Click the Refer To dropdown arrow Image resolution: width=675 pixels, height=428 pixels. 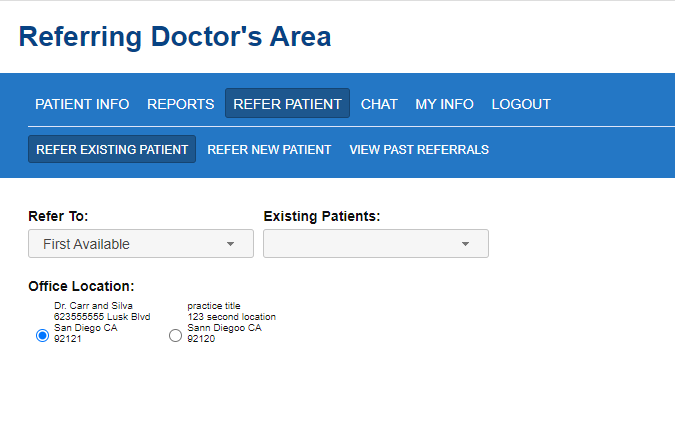pos(231,244)
